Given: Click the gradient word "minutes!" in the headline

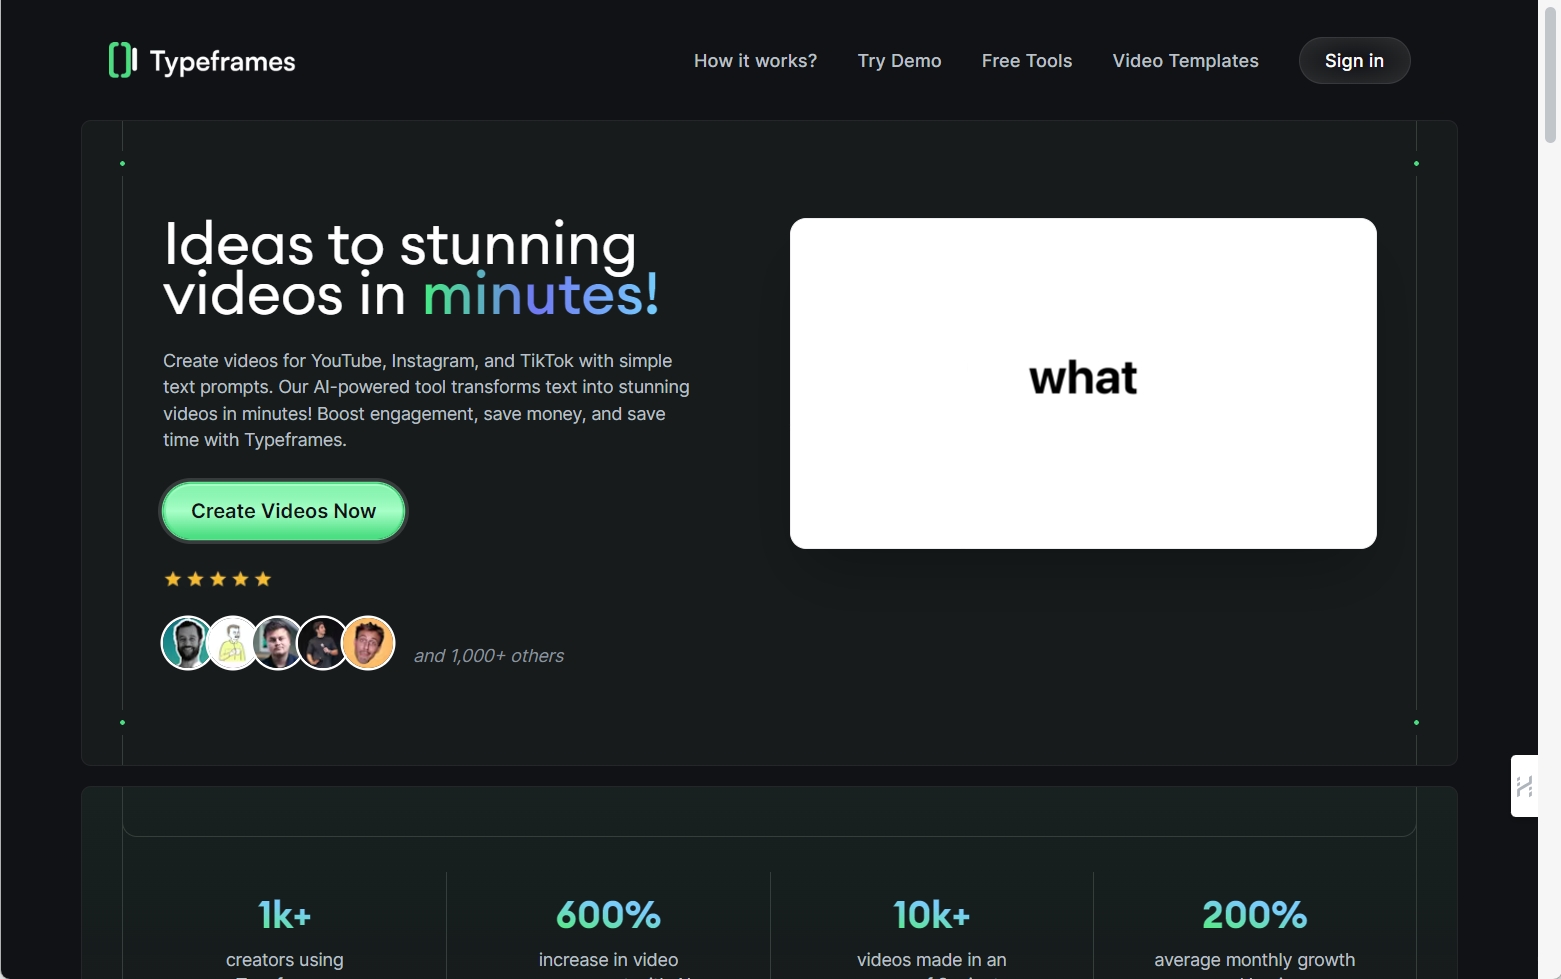Looking at the screenshot, I should click(540, 295).
